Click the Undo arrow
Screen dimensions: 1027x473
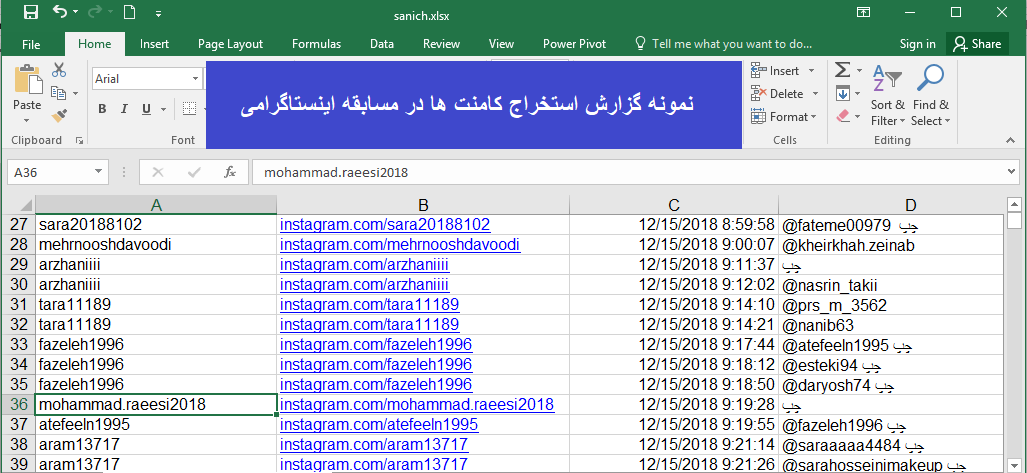(60, 13)
